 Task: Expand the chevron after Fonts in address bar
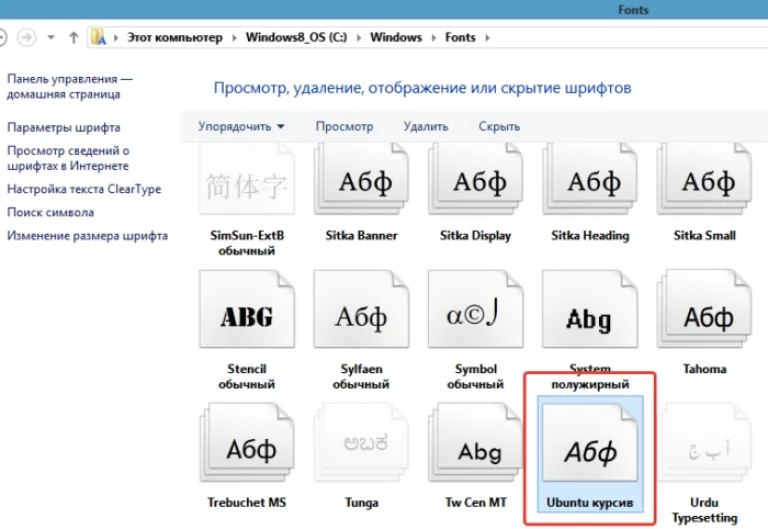[x=487, y=38]
